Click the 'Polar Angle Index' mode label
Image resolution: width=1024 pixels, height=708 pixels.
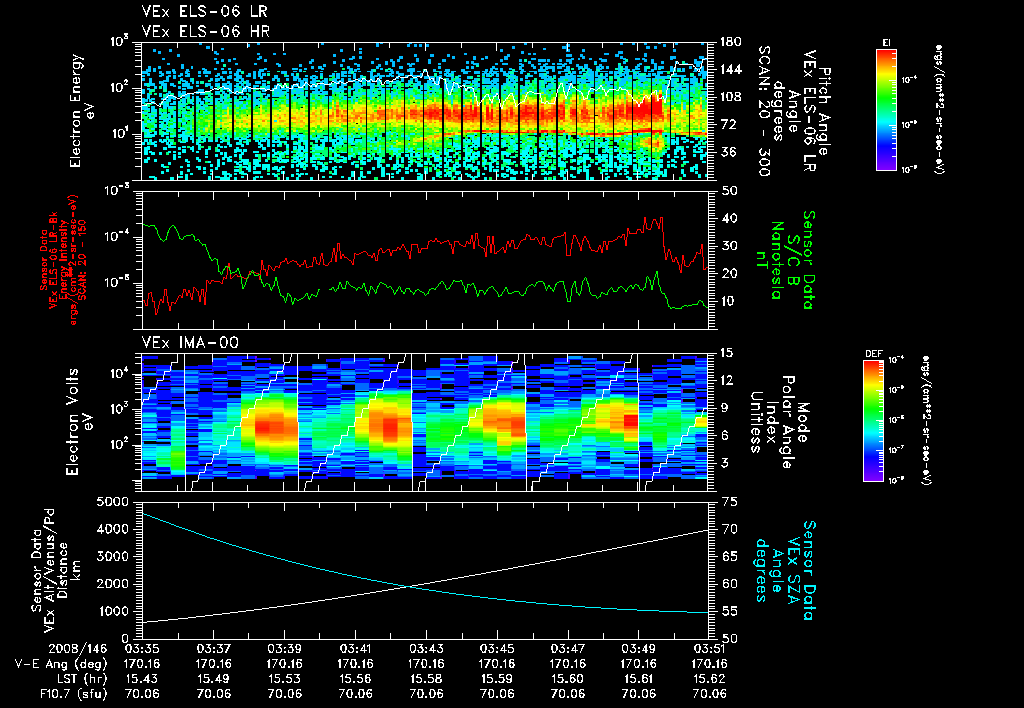(x=778, y=422)
